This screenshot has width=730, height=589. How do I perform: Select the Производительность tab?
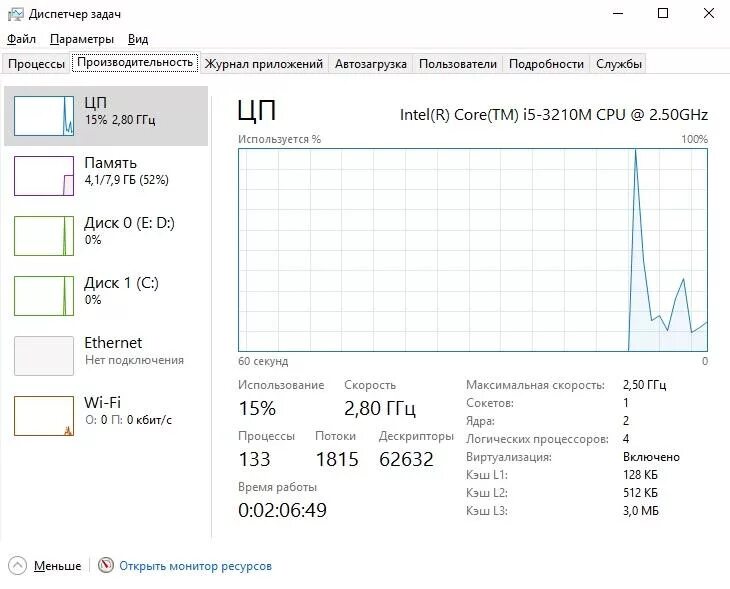pyautogui.click(x=135, y=62)
